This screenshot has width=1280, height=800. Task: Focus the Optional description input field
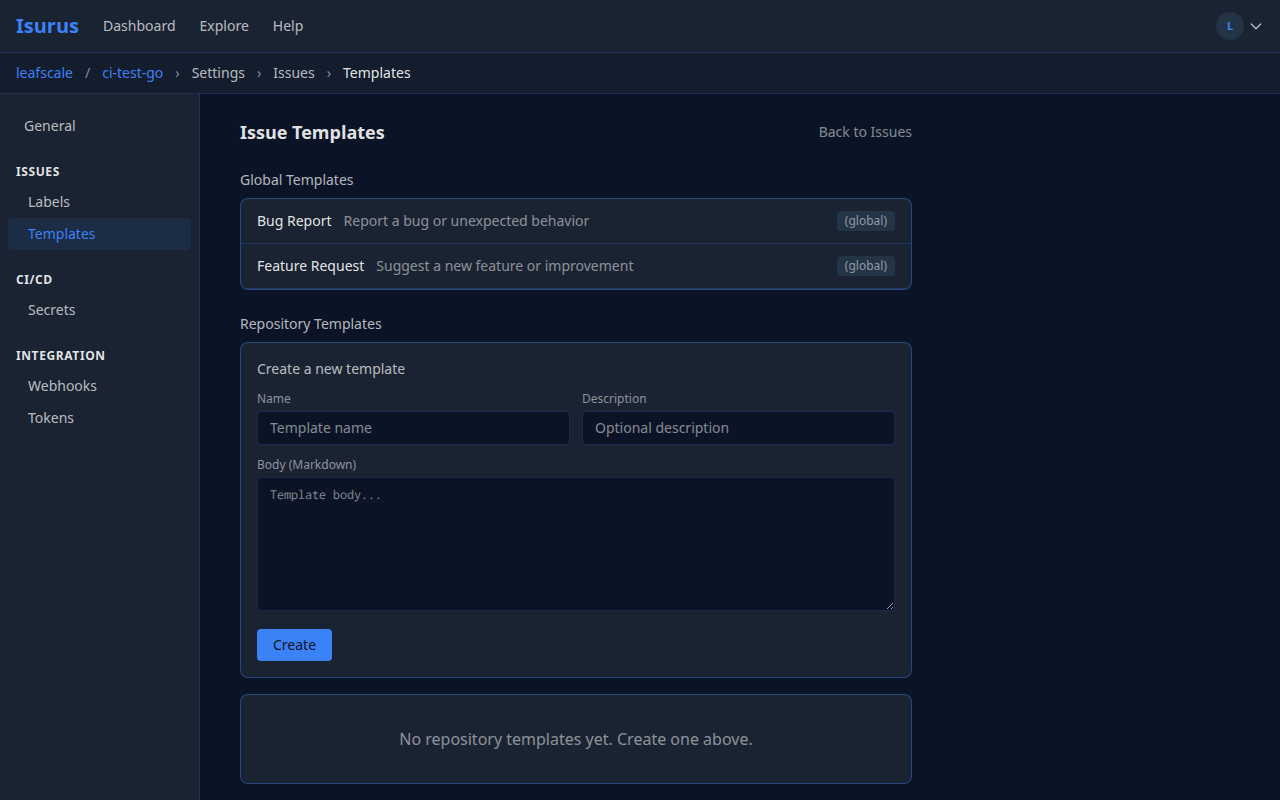tap(738, 428)
